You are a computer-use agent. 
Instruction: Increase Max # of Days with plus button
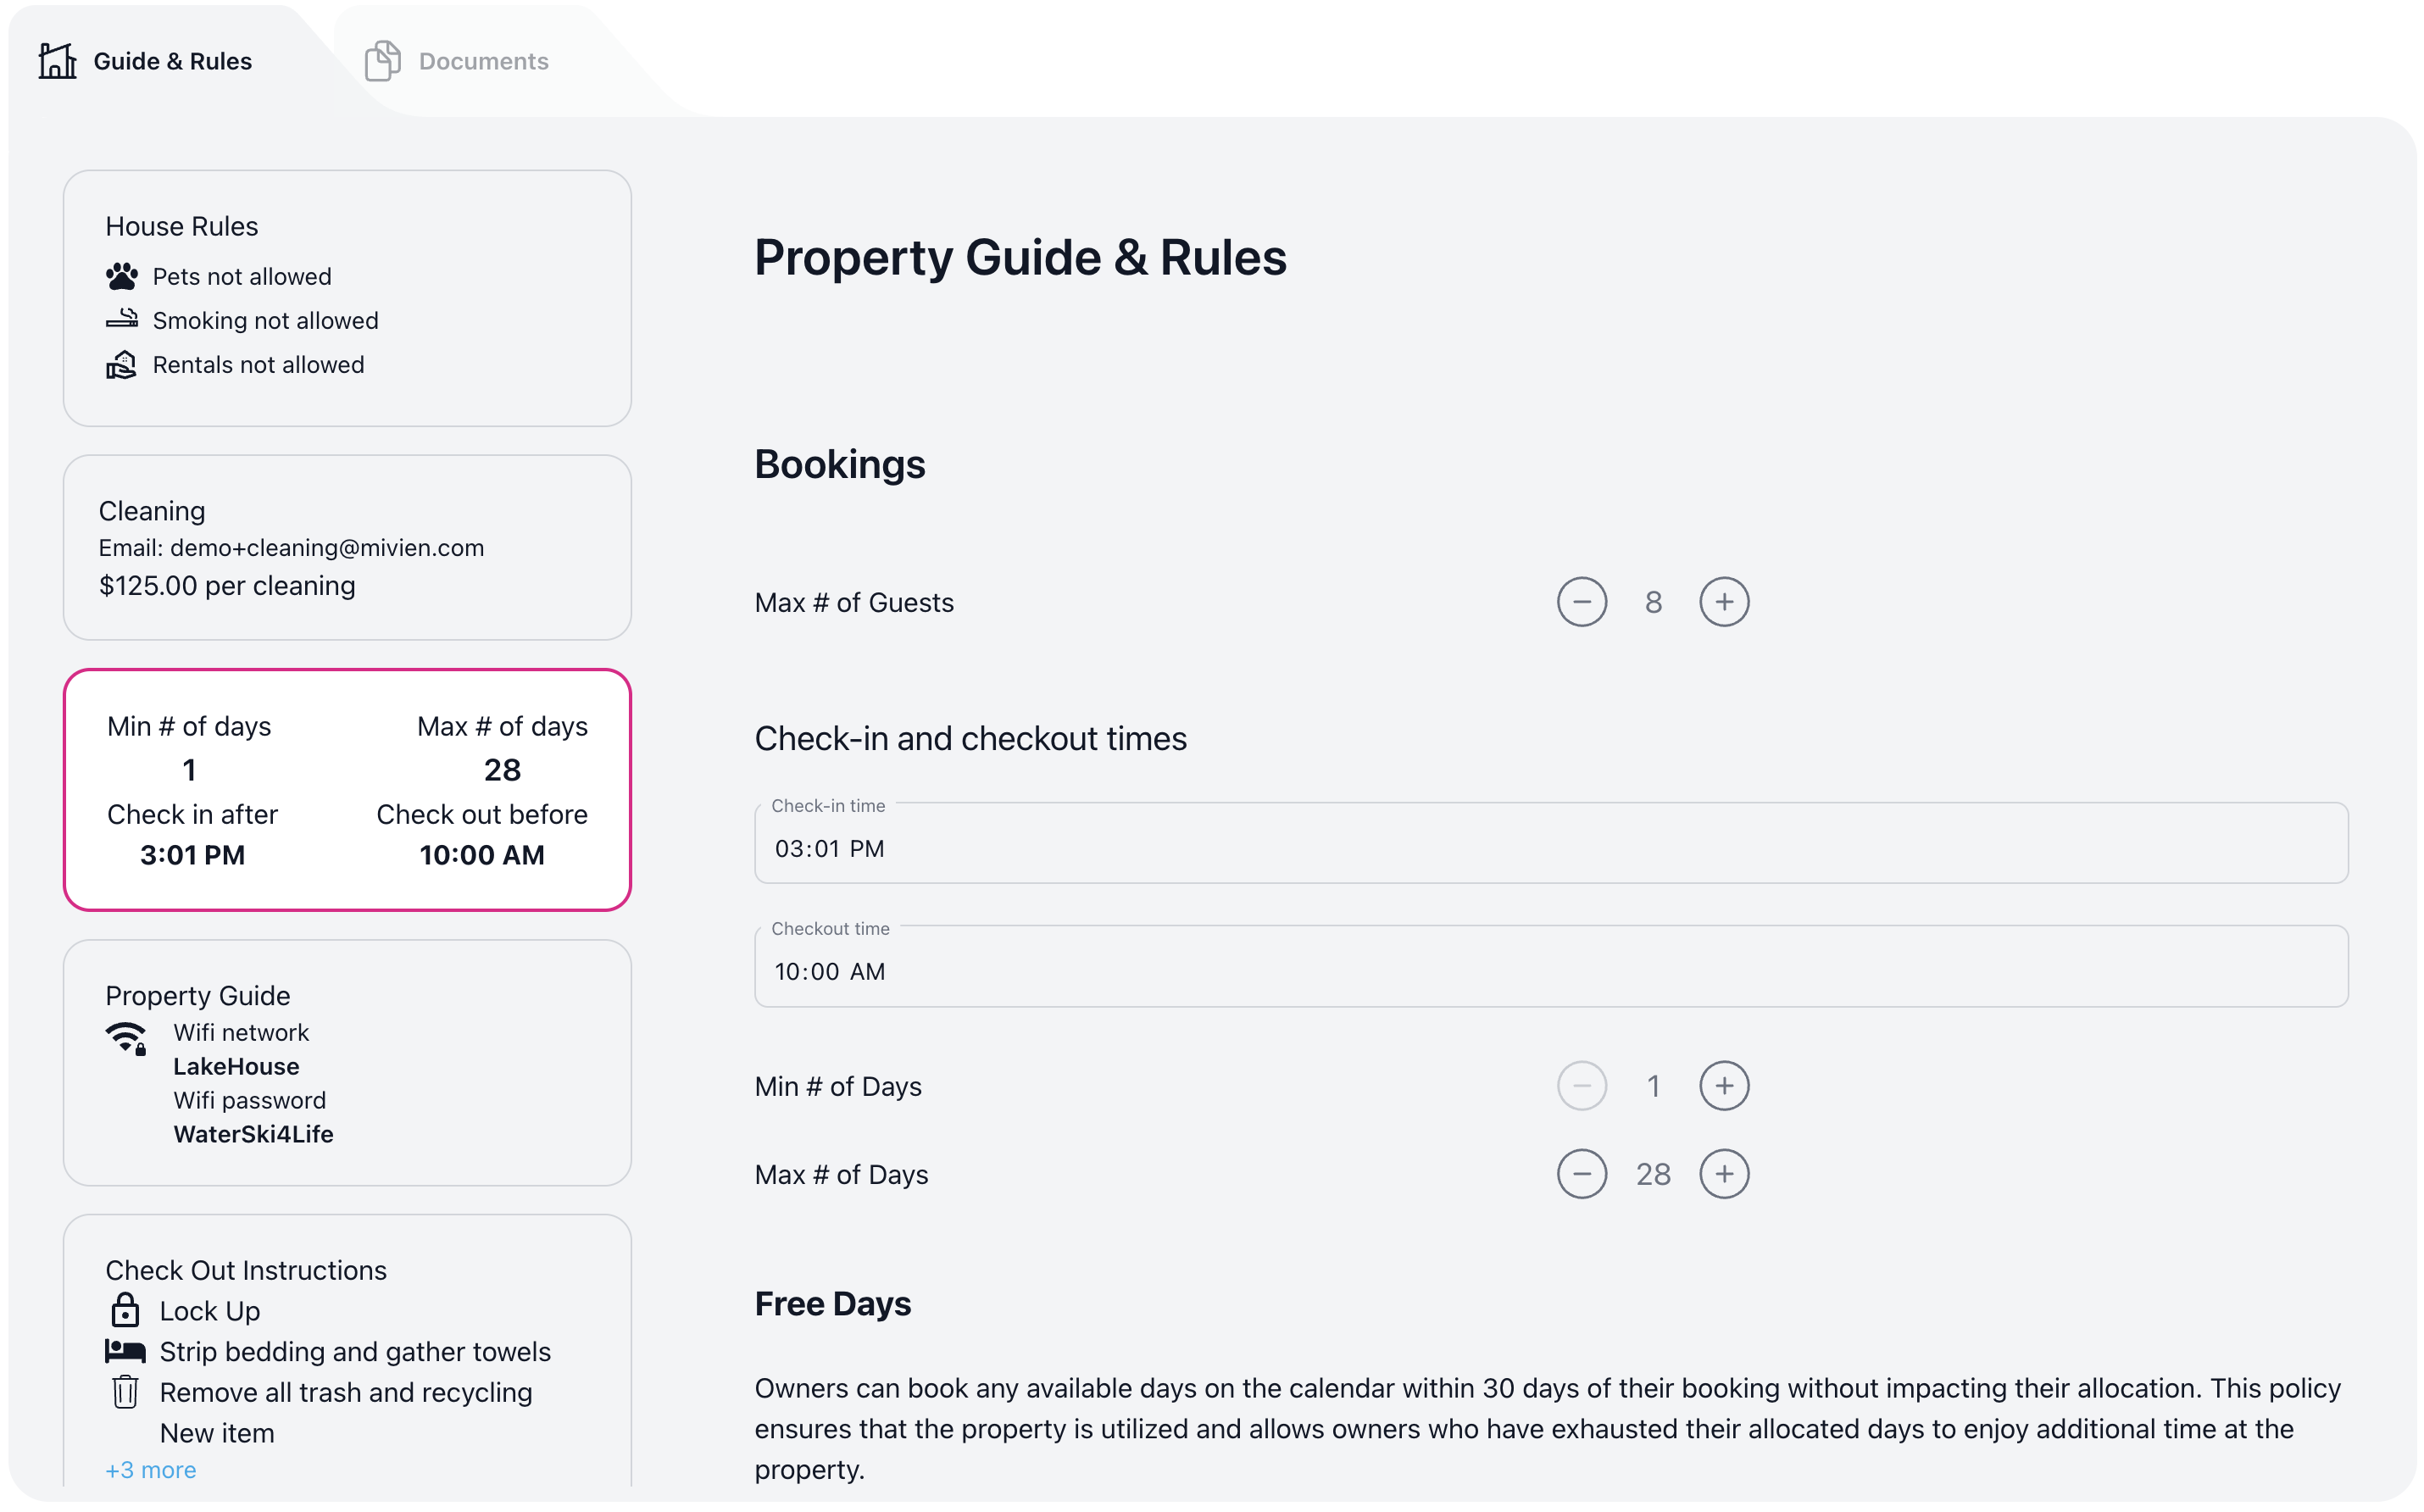click(x=1724, y=1174)
